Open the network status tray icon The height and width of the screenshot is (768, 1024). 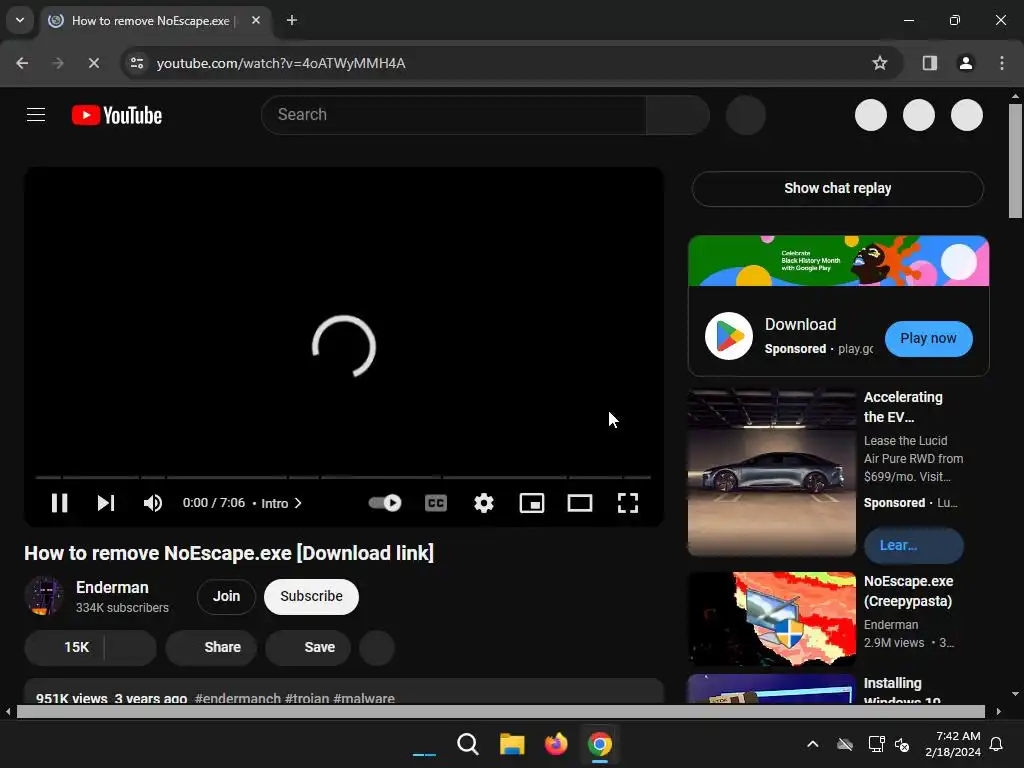click(876, 744)
